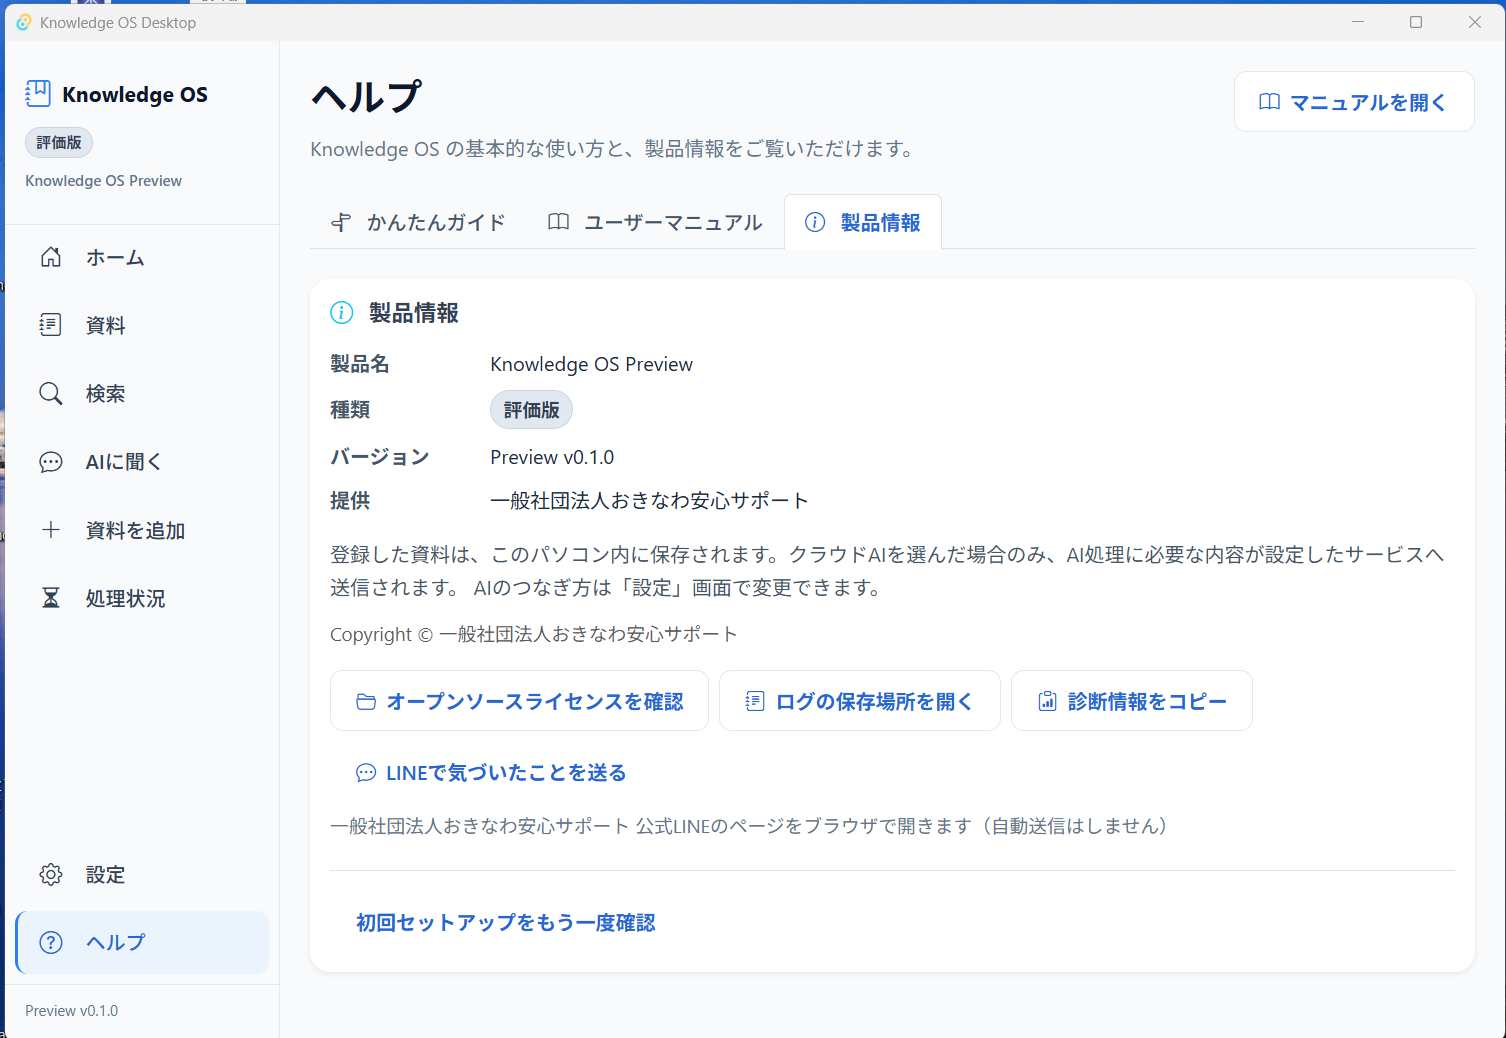Viewport: 1506px width, 1038px height.
Task: Maximize the Knowledge OS Desktop window
Action: click(x=1416, y=22)
